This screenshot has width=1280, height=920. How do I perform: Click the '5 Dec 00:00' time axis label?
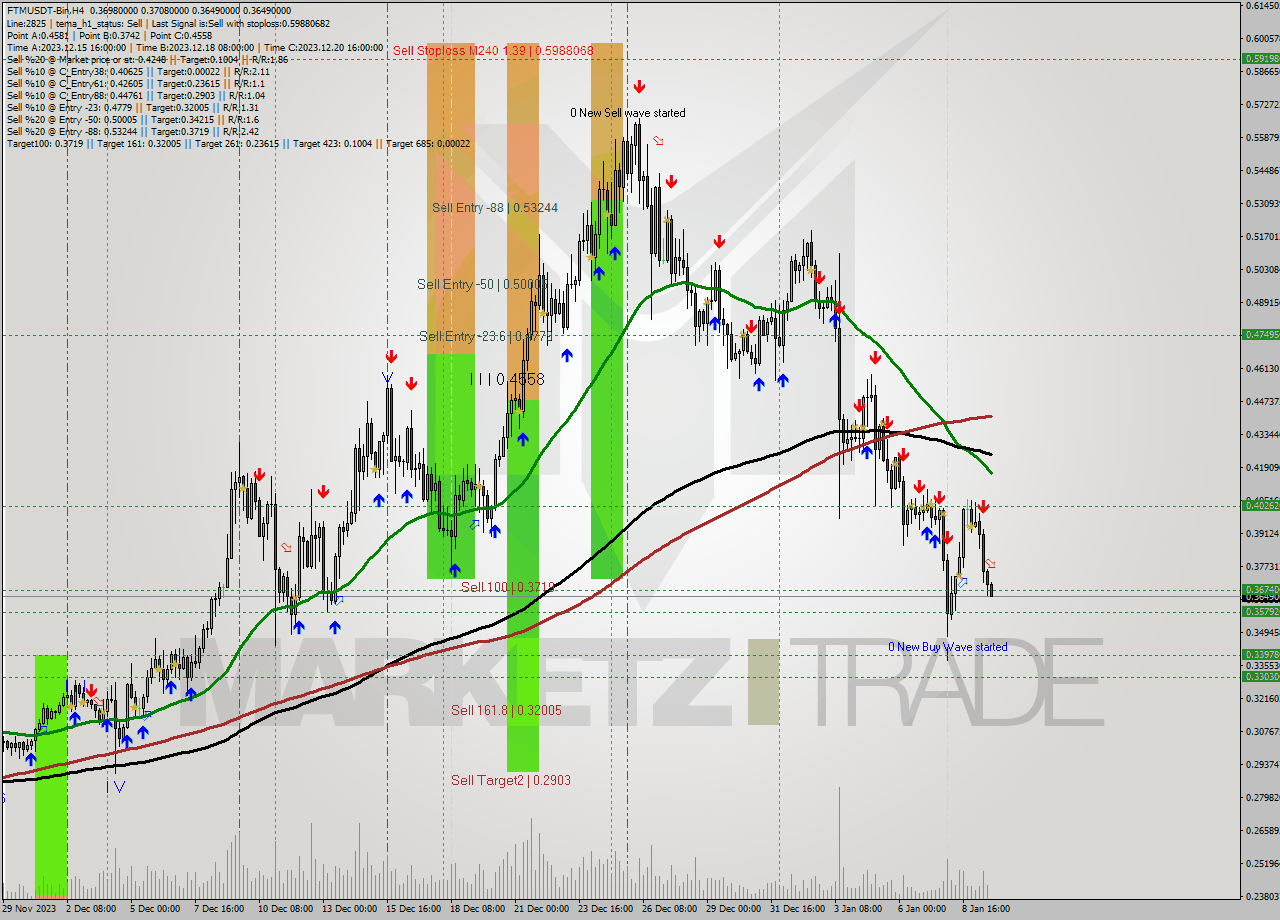point(155,909)
